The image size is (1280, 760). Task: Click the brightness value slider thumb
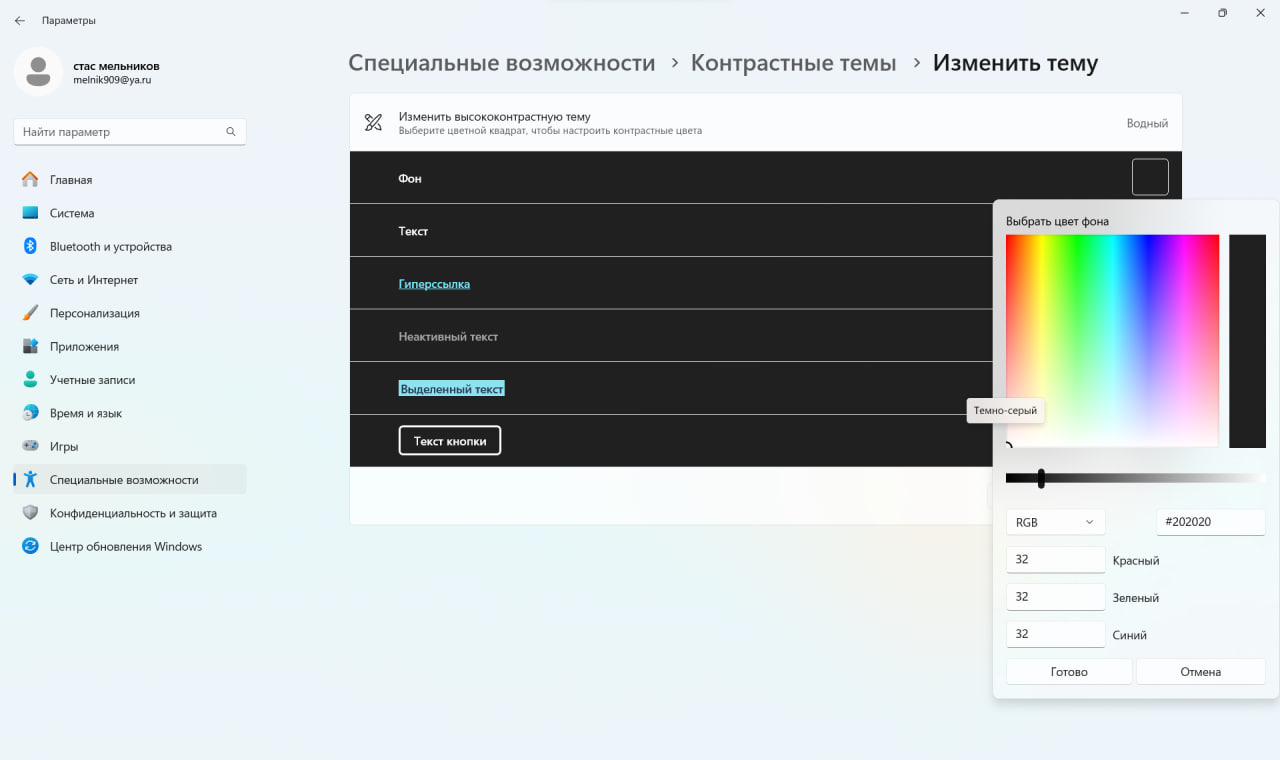point(1041,478)
